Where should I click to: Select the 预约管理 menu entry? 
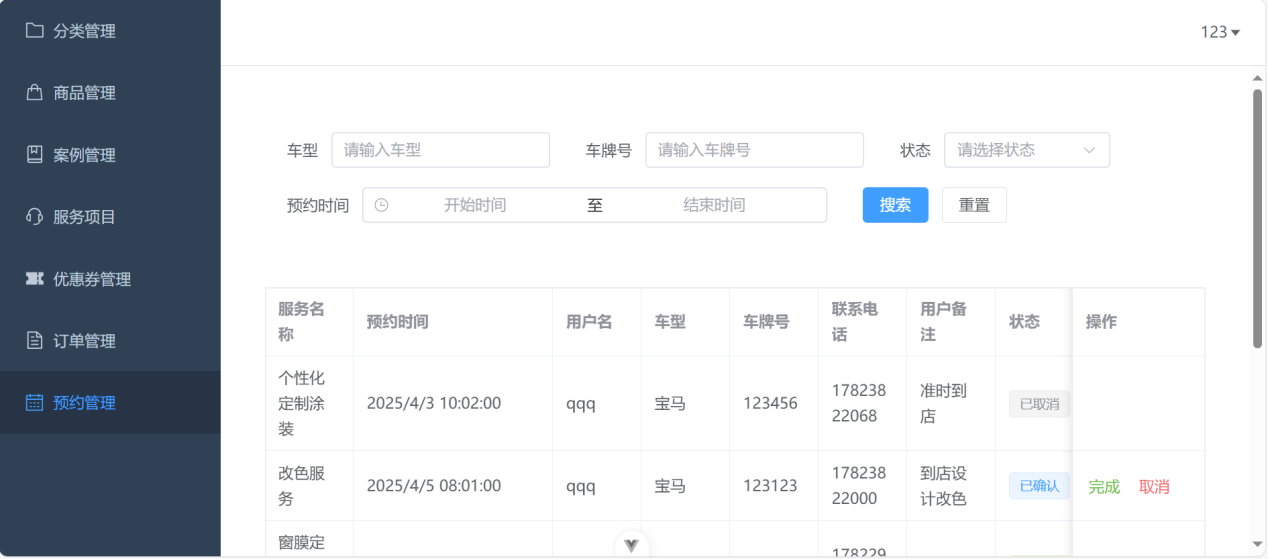click(110, 403)
